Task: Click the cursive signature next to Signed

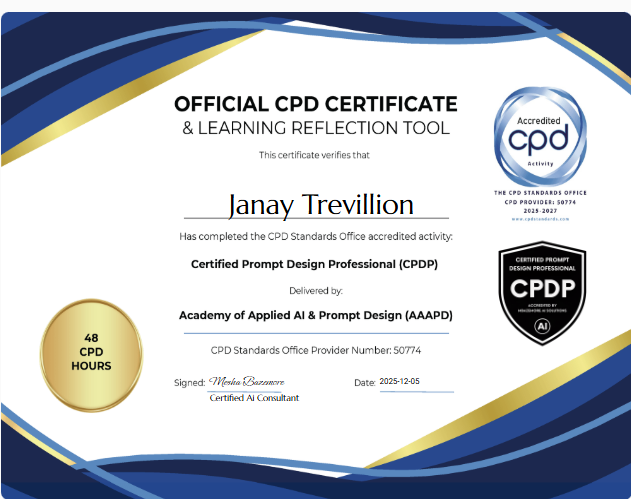Action: click(x=247, y=381)
